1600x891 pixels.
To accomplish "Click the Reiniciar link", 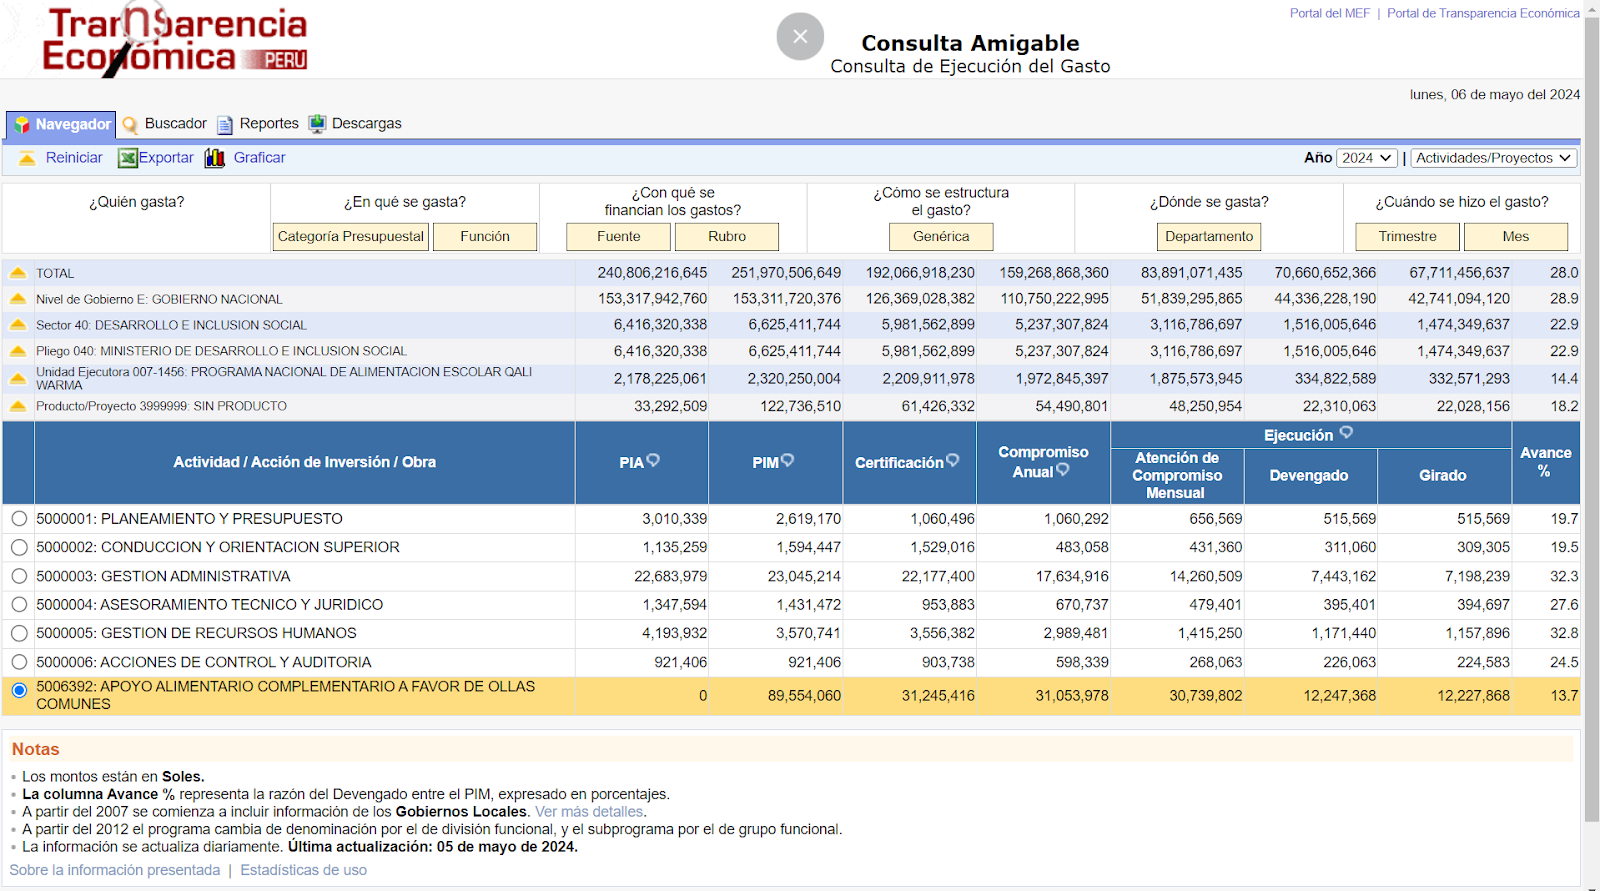I will (x=74, y=158).
